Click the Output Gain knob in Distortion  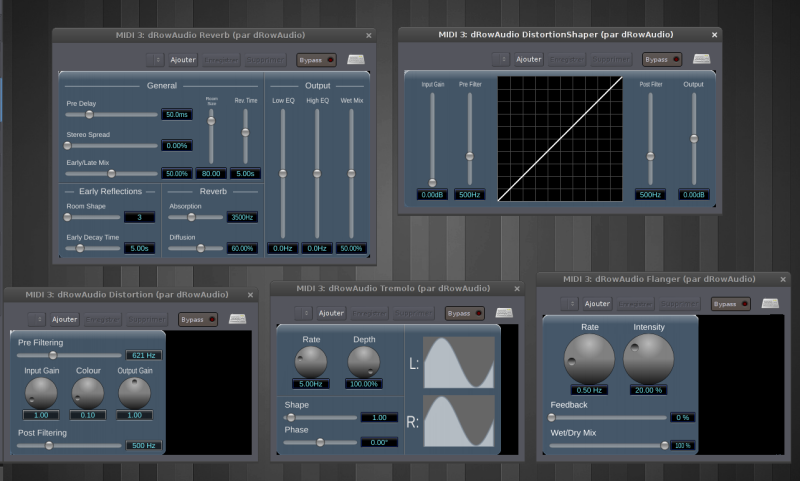click(134, 393)
